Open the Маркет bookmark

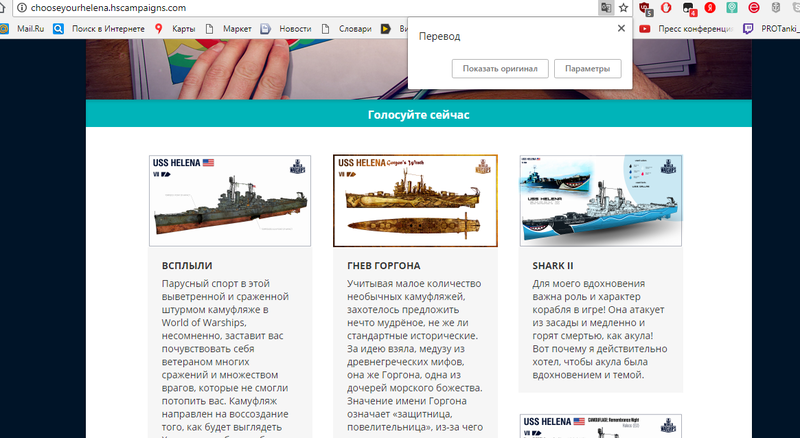(229, 29)
